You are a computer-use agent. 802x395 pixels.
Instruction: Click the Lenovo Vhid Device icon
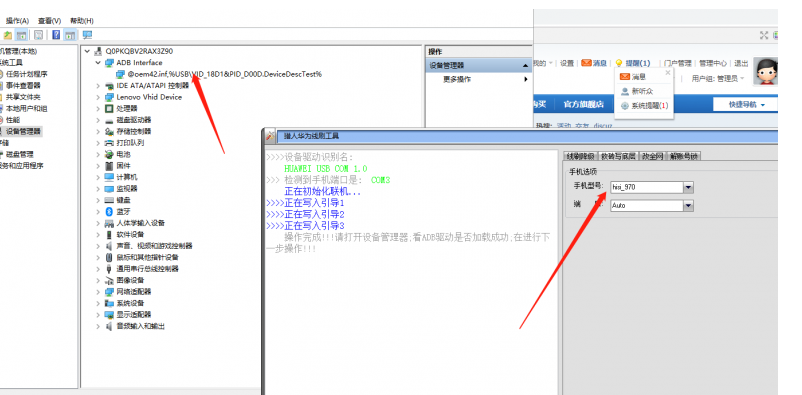pos(108,97)
